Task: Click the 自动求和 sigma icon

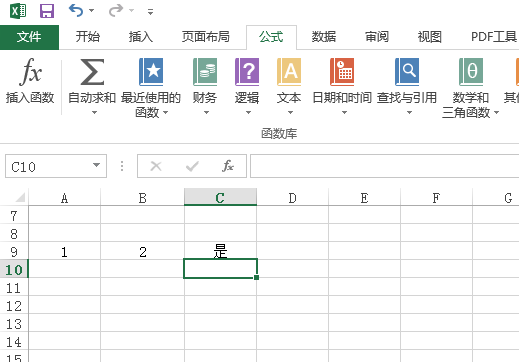Action: (x=92, y=72)
